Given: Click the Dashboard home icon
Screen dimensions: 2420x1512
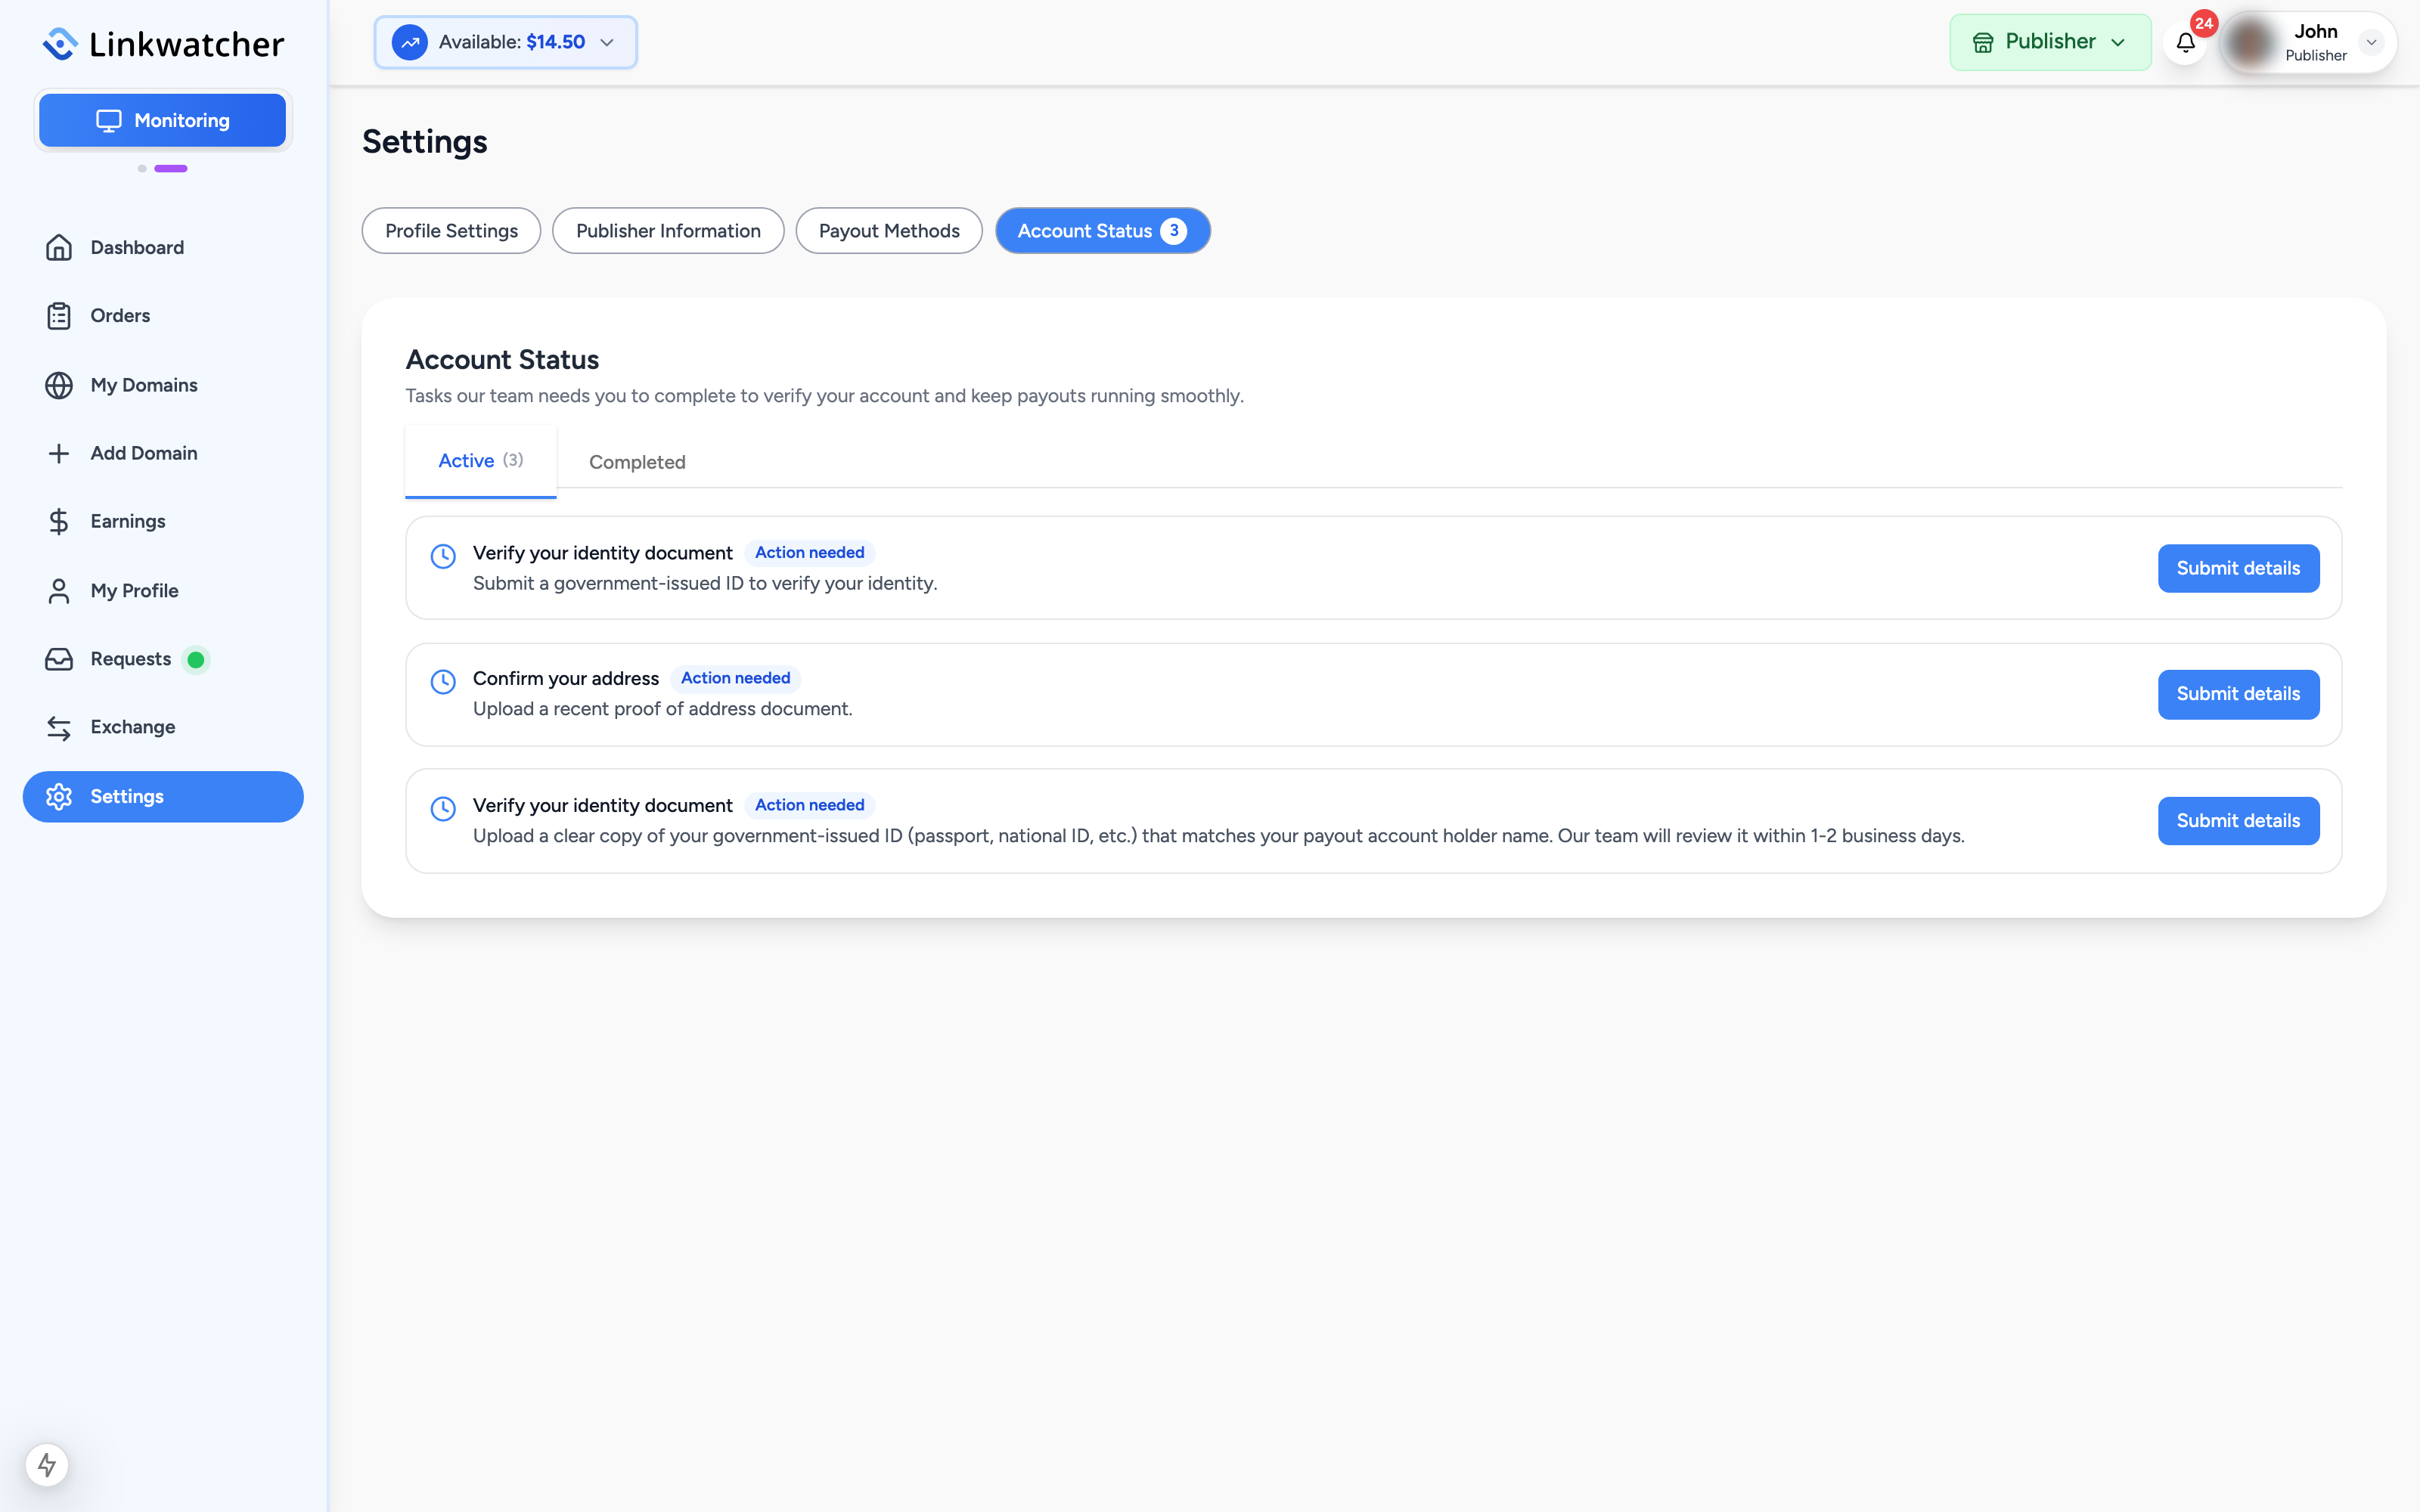Looking at the screenshot, I should pos(59,247).
